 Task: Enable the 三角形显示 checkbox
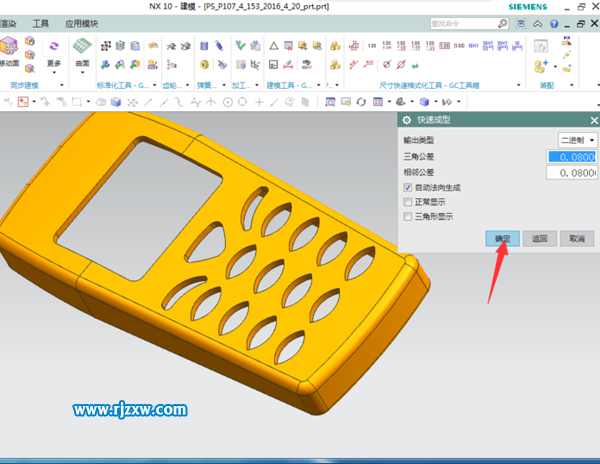408,217
